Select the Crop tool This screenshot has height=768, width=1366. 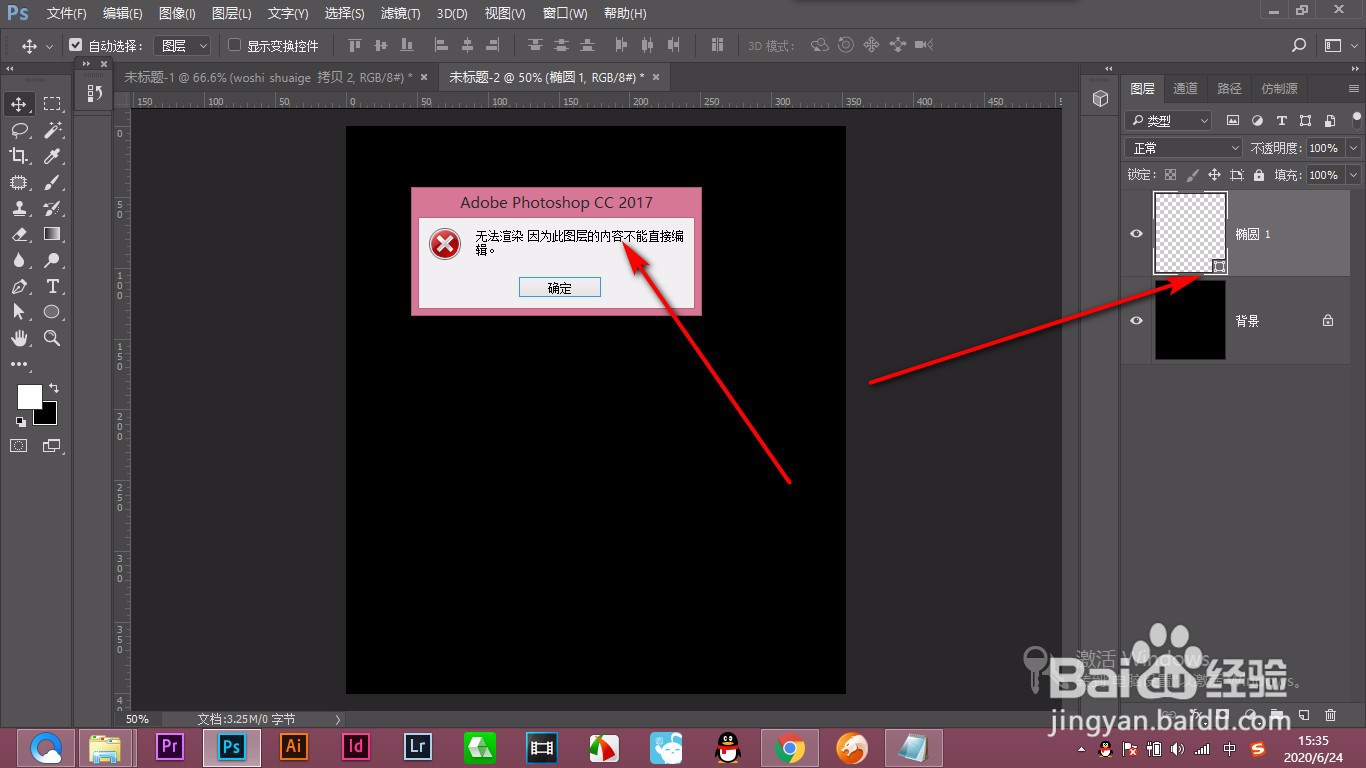click(x=19, y=156)
